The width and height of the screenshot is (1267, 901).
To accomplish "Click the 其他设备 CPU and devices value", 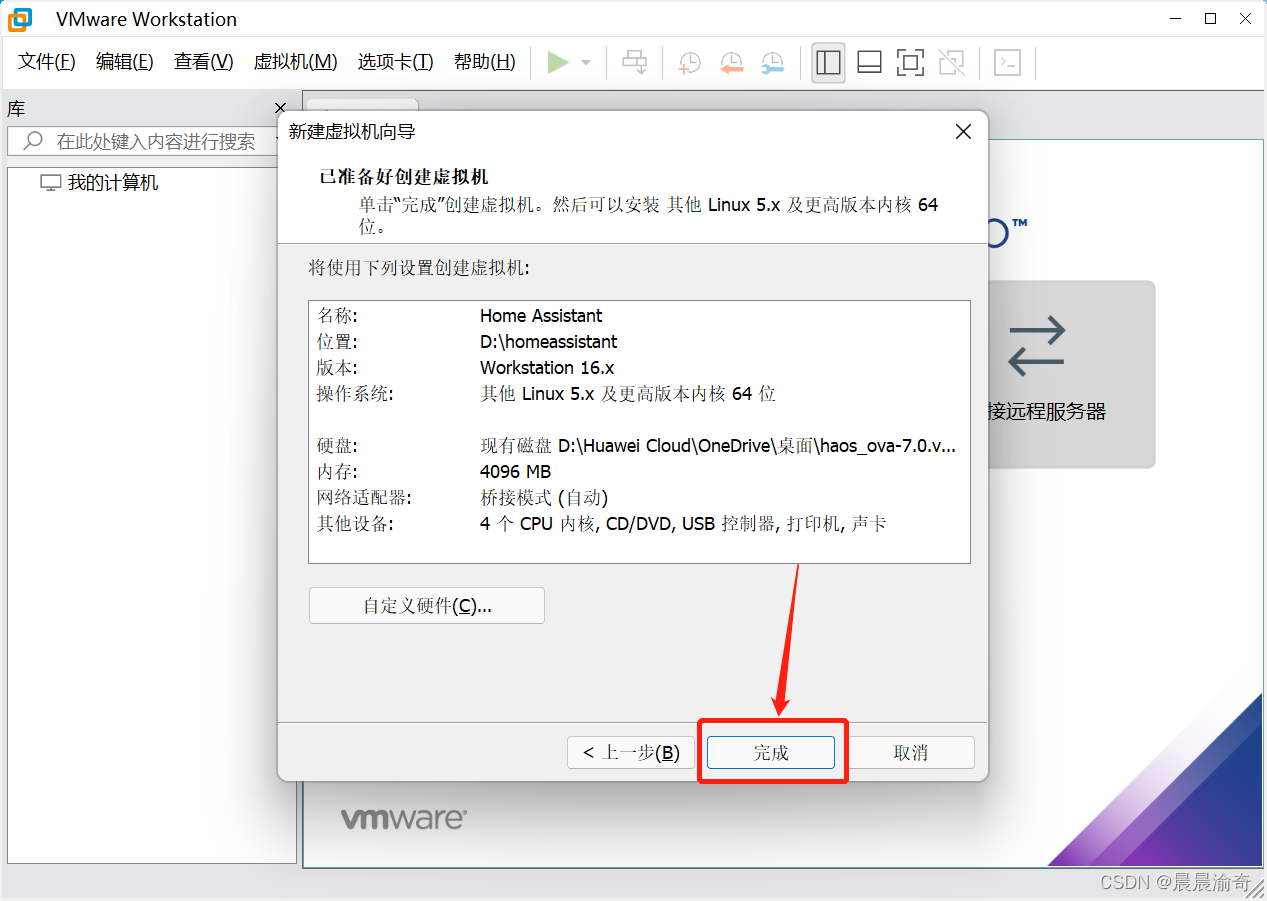I will pos(683,524).
